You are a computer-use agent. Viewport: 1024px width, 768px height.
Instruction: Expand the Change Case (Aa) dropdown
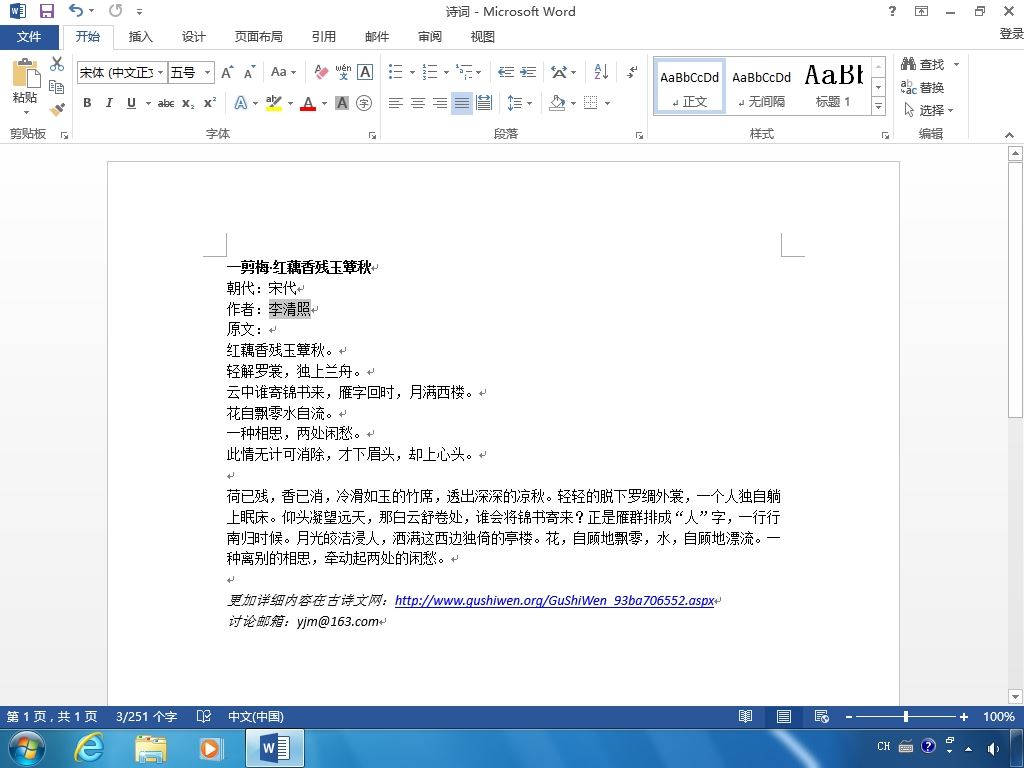[x=294, y=72]
